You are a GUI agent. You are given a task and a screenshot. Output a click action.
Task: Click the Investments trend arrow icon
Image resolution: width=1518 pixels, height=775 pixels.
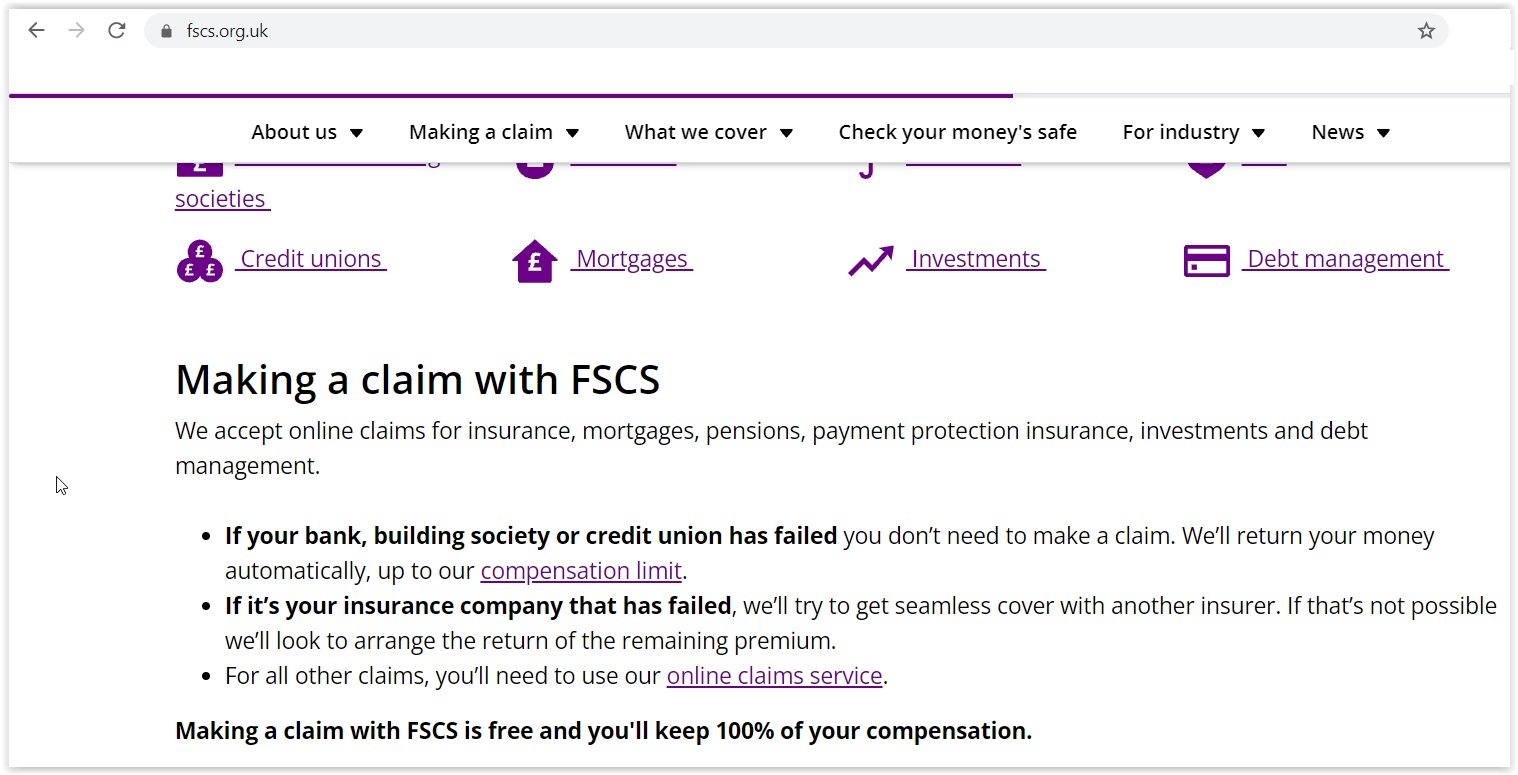(870, 262)
